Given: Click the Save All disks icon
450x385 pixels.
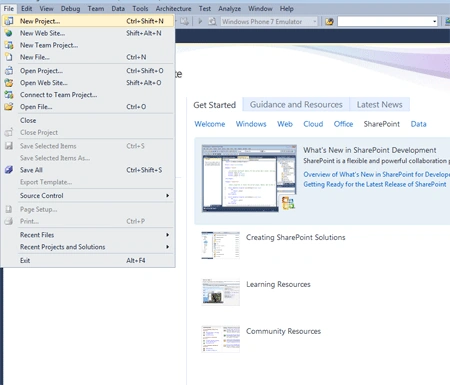Looking at the screenshot, I should 9,170.
